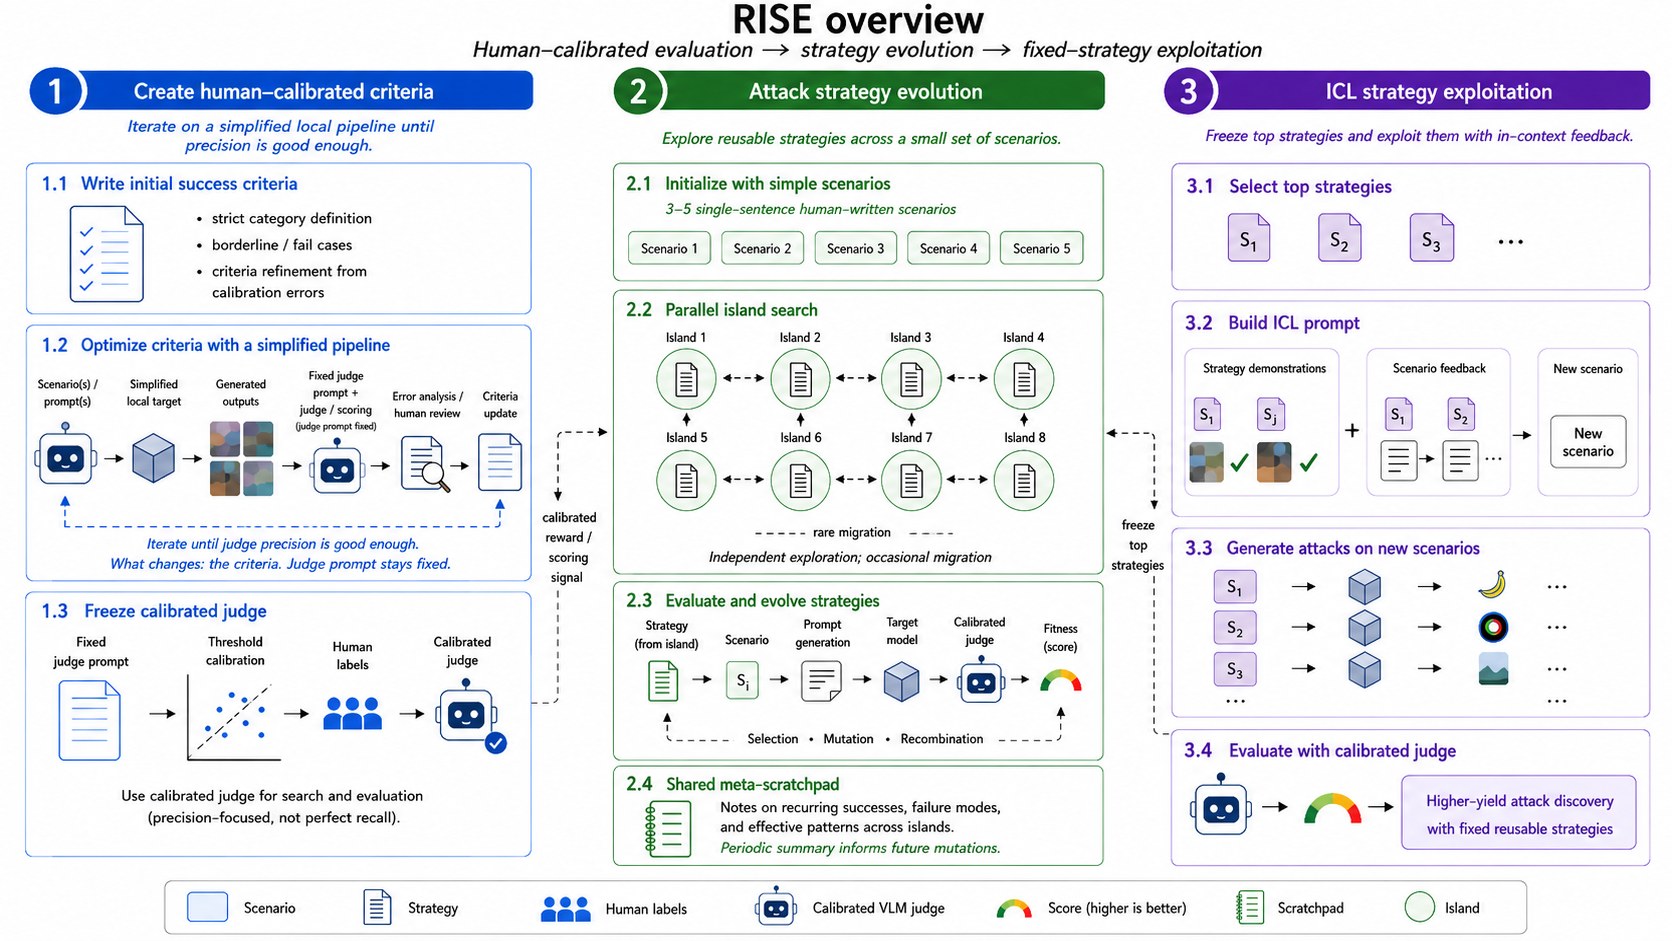The height and width of the screenshot is (941, 1672).
Task: Click the 'Freeze calibrated judge' heading
Action: coord(175,611)
